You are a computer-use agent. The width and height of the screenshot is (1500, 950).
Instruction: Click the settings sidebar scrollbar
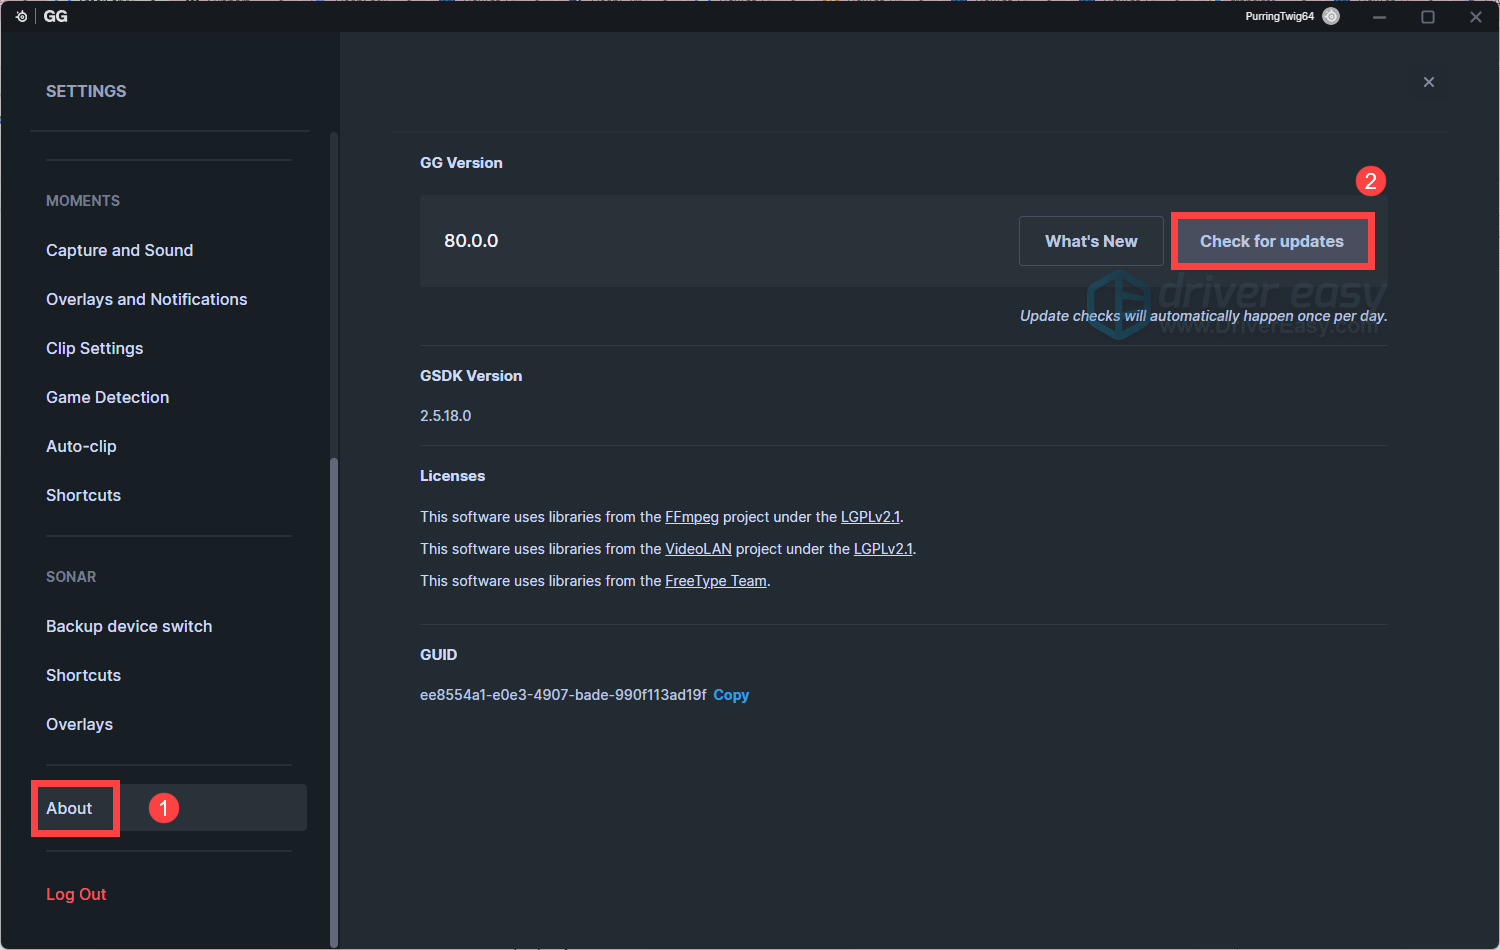tap(334, 700)
